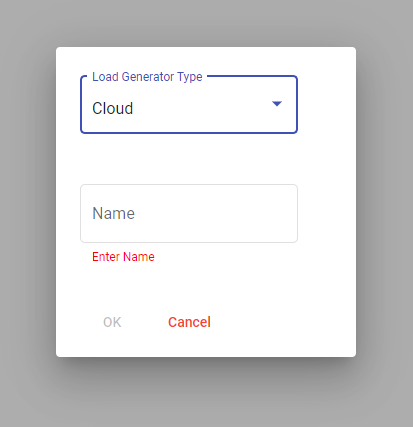Click the disabled OK button
The width and height of the screenshot is (413, 427).
tap(112, 322)
